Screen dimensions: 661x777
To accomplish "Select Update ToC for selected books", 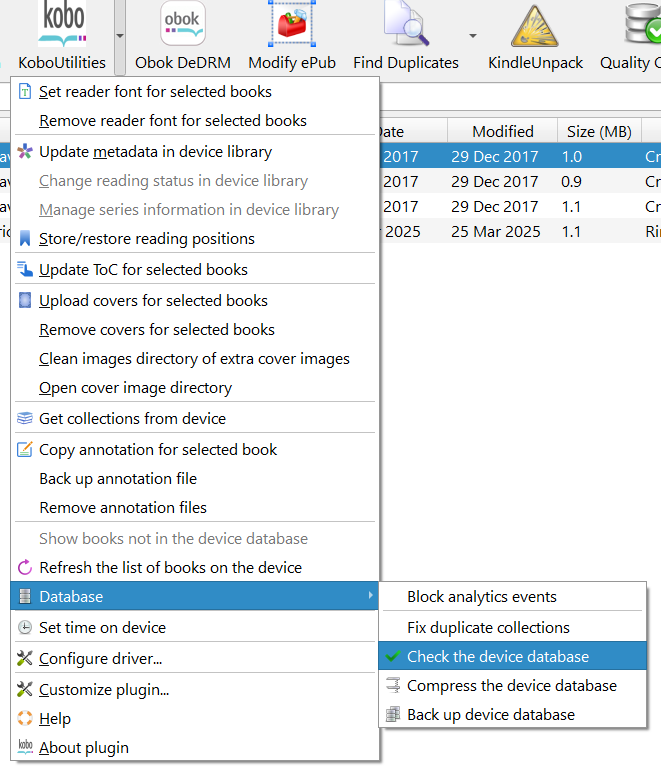I will click(195, 270).
